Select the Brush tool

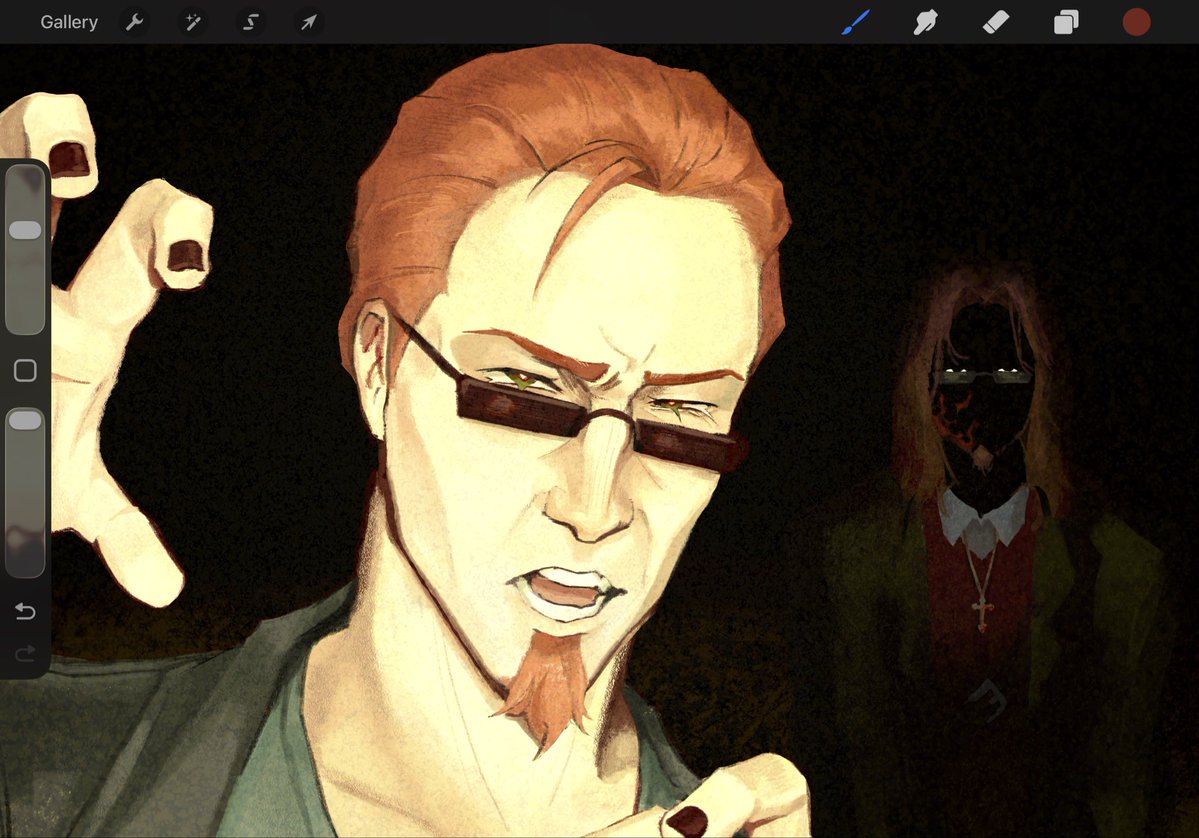[x=856, y=22]
